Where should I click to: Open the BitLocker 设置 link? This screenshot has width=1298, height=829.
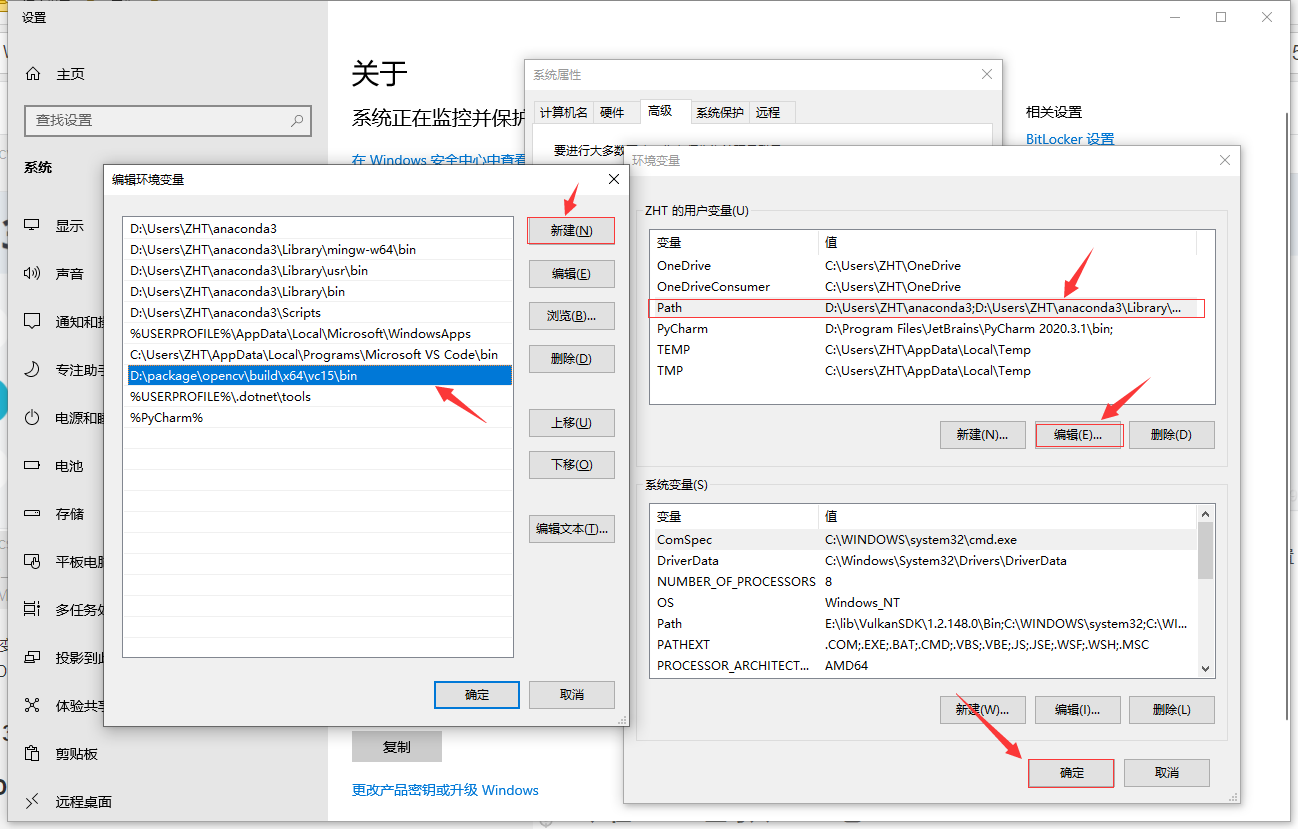click(x=1070, y=139)
